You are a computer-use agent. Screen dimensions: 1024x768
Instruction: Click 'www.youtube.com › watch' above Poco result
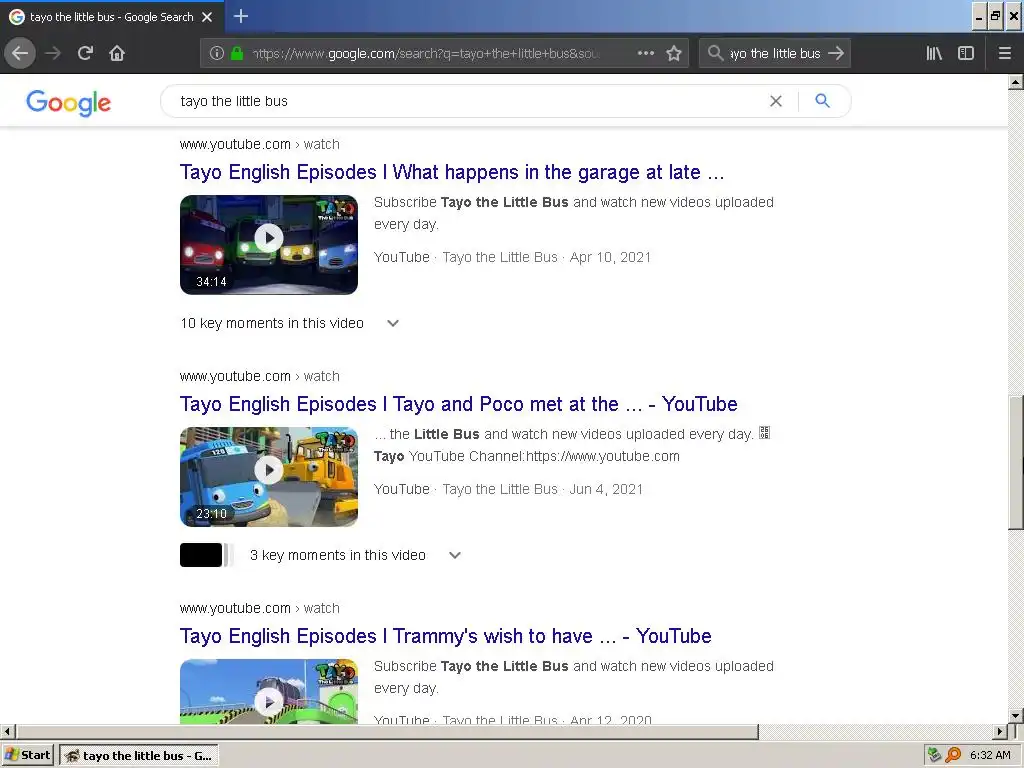[x=260, y=376]
